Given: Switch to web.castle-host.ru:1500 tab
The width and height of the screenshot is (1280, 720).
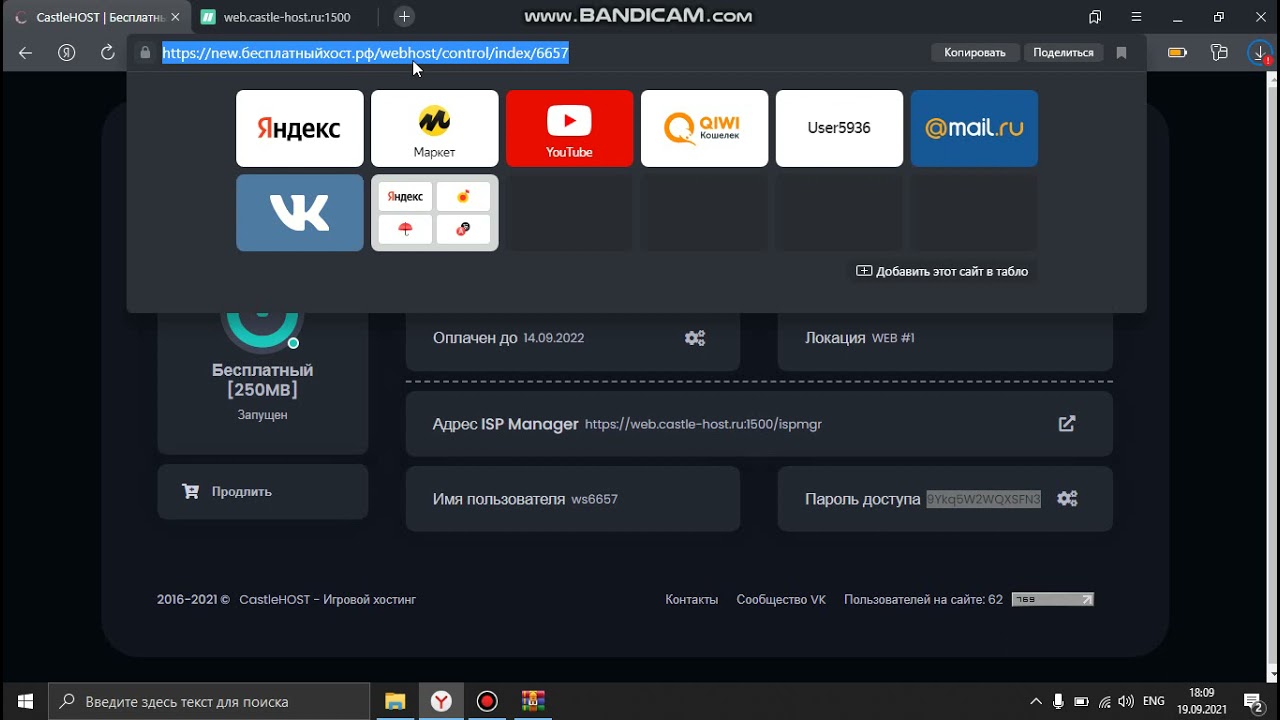Looking at the screenshot, I should tap(286, 17).
